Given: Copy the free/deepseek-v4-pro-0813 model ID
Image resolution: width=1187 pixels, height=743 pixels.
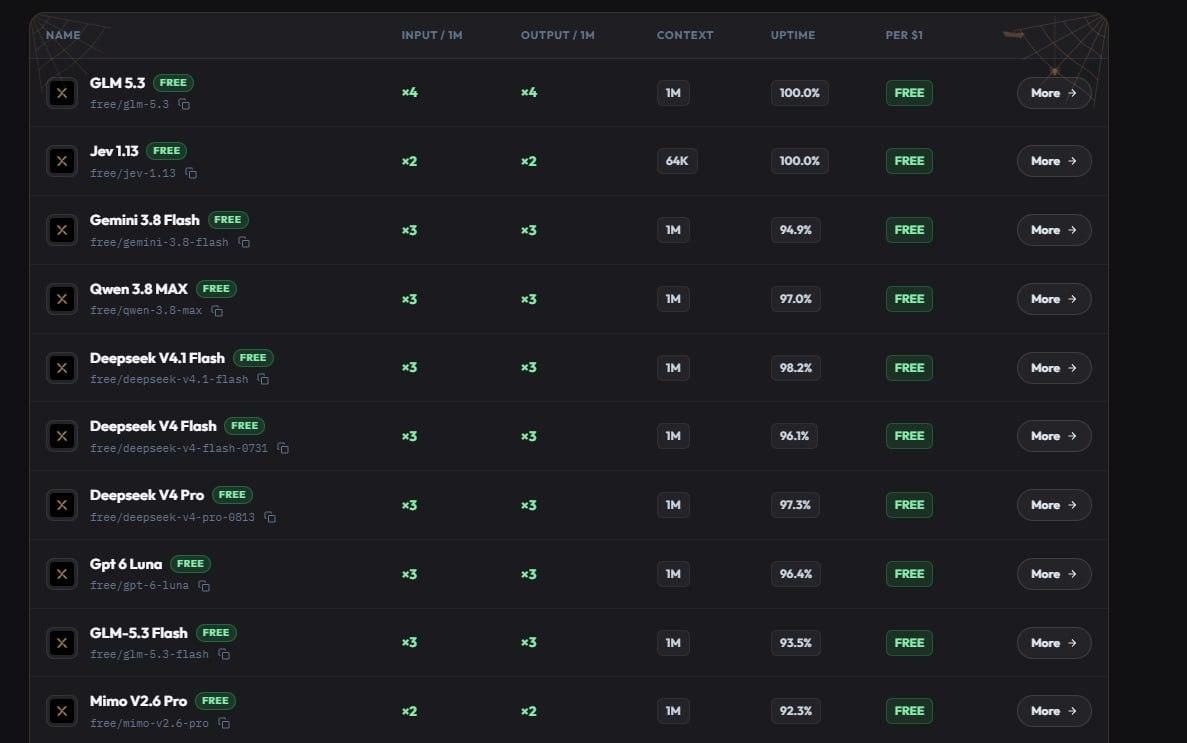Looking at the screenshot, I should pyautogui.click(x=270, y=517).
